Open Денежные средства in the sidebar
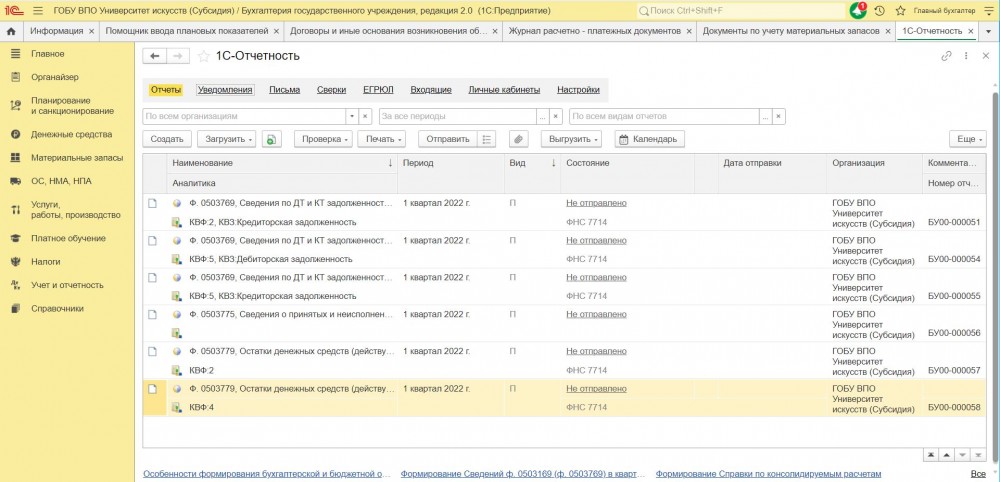The height and width of the screenshot is (482, 1000). click(71, 134)
